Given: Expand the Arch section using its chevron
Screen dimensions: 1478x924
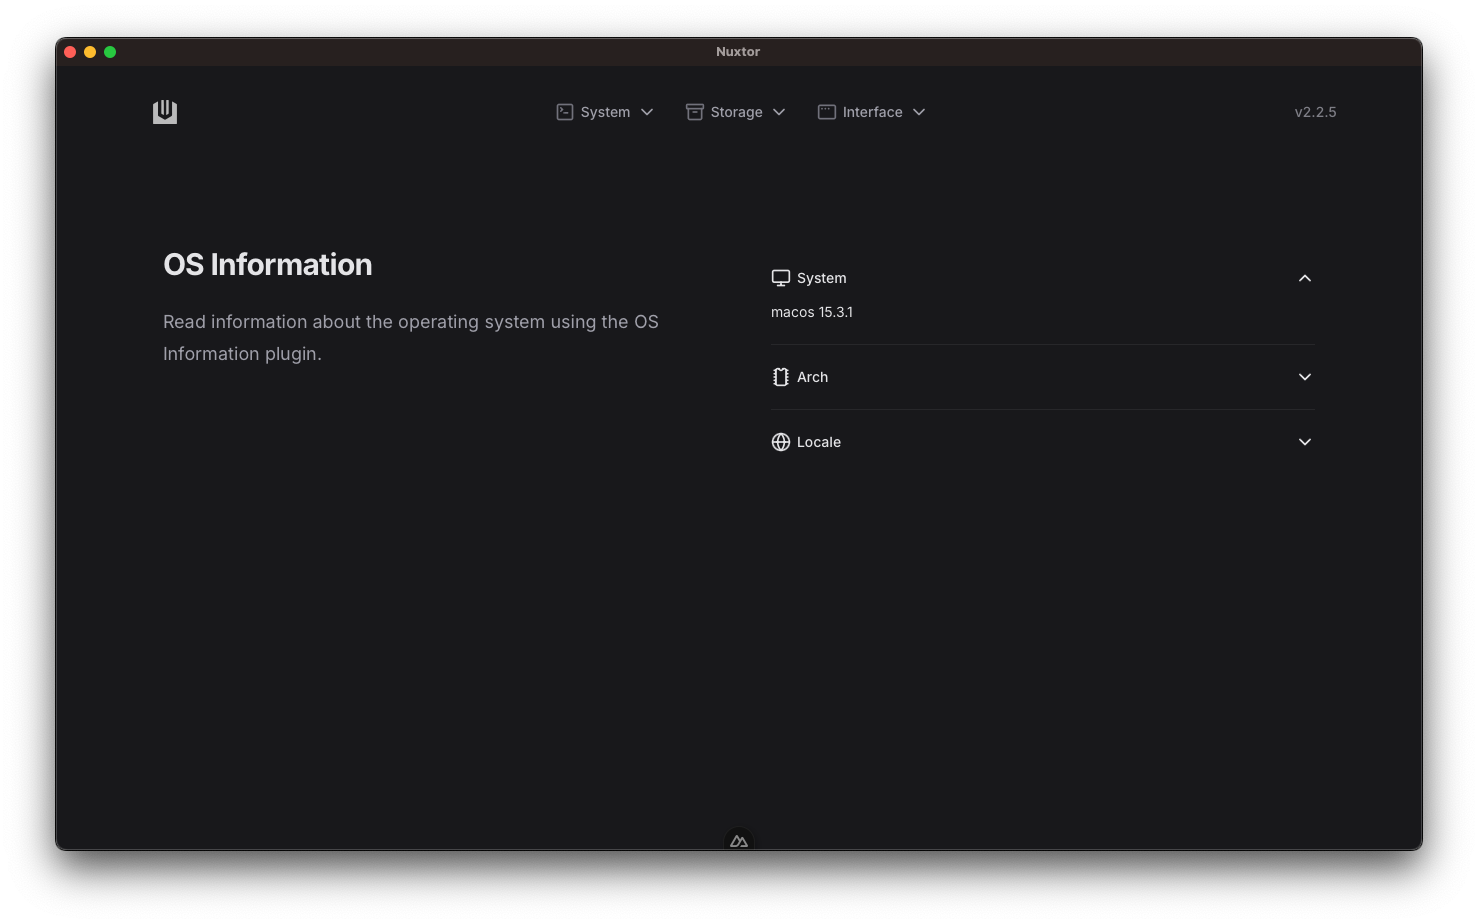Looking at the screenshot, I should point(1304,377).
